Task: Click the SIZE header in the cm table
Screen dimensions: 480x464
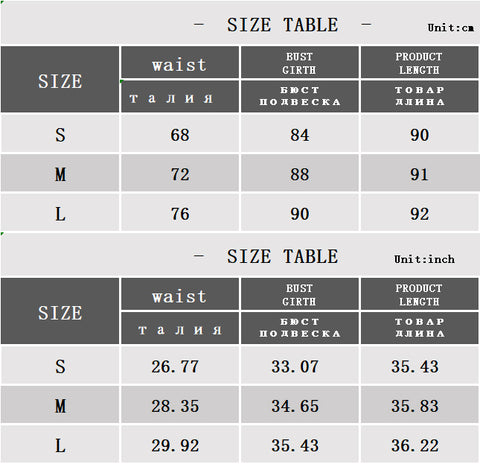Action: point(60,79)
